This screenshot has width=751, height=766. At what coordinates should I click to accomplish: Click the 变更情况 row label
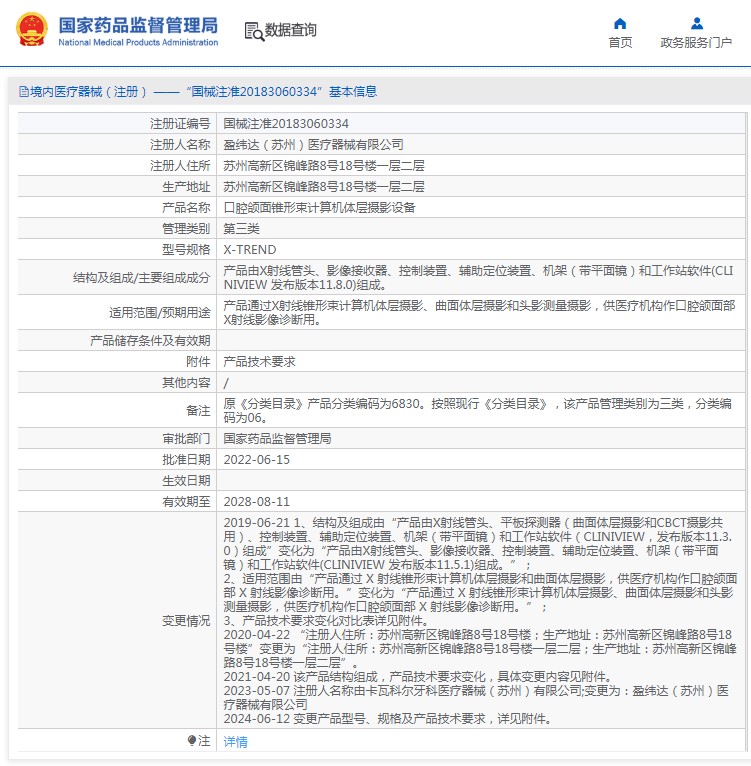pyautogui.click(x=186, y=620)
